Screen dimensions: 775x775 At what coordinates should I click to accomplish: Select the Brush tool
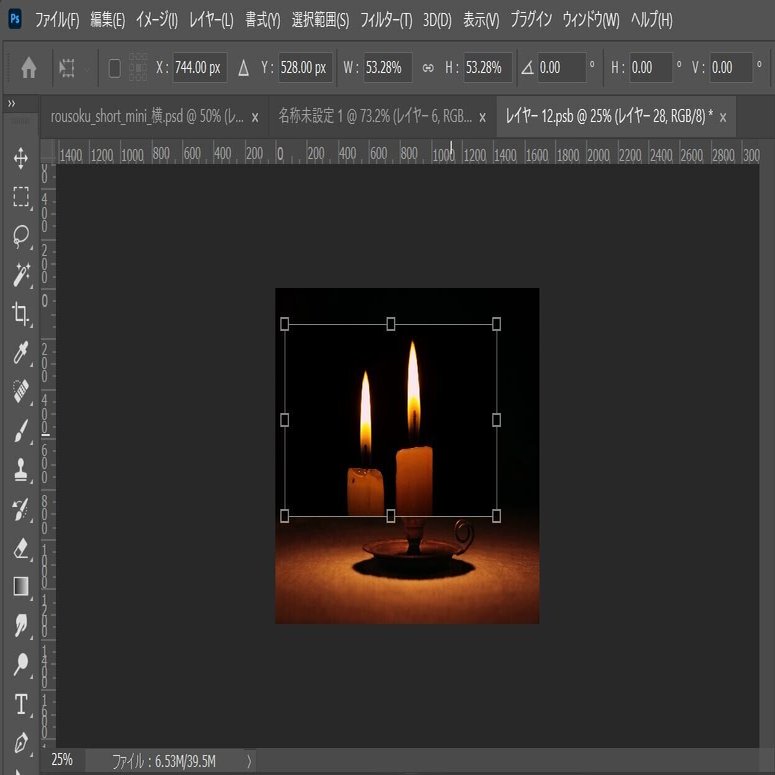pos(20,431)
